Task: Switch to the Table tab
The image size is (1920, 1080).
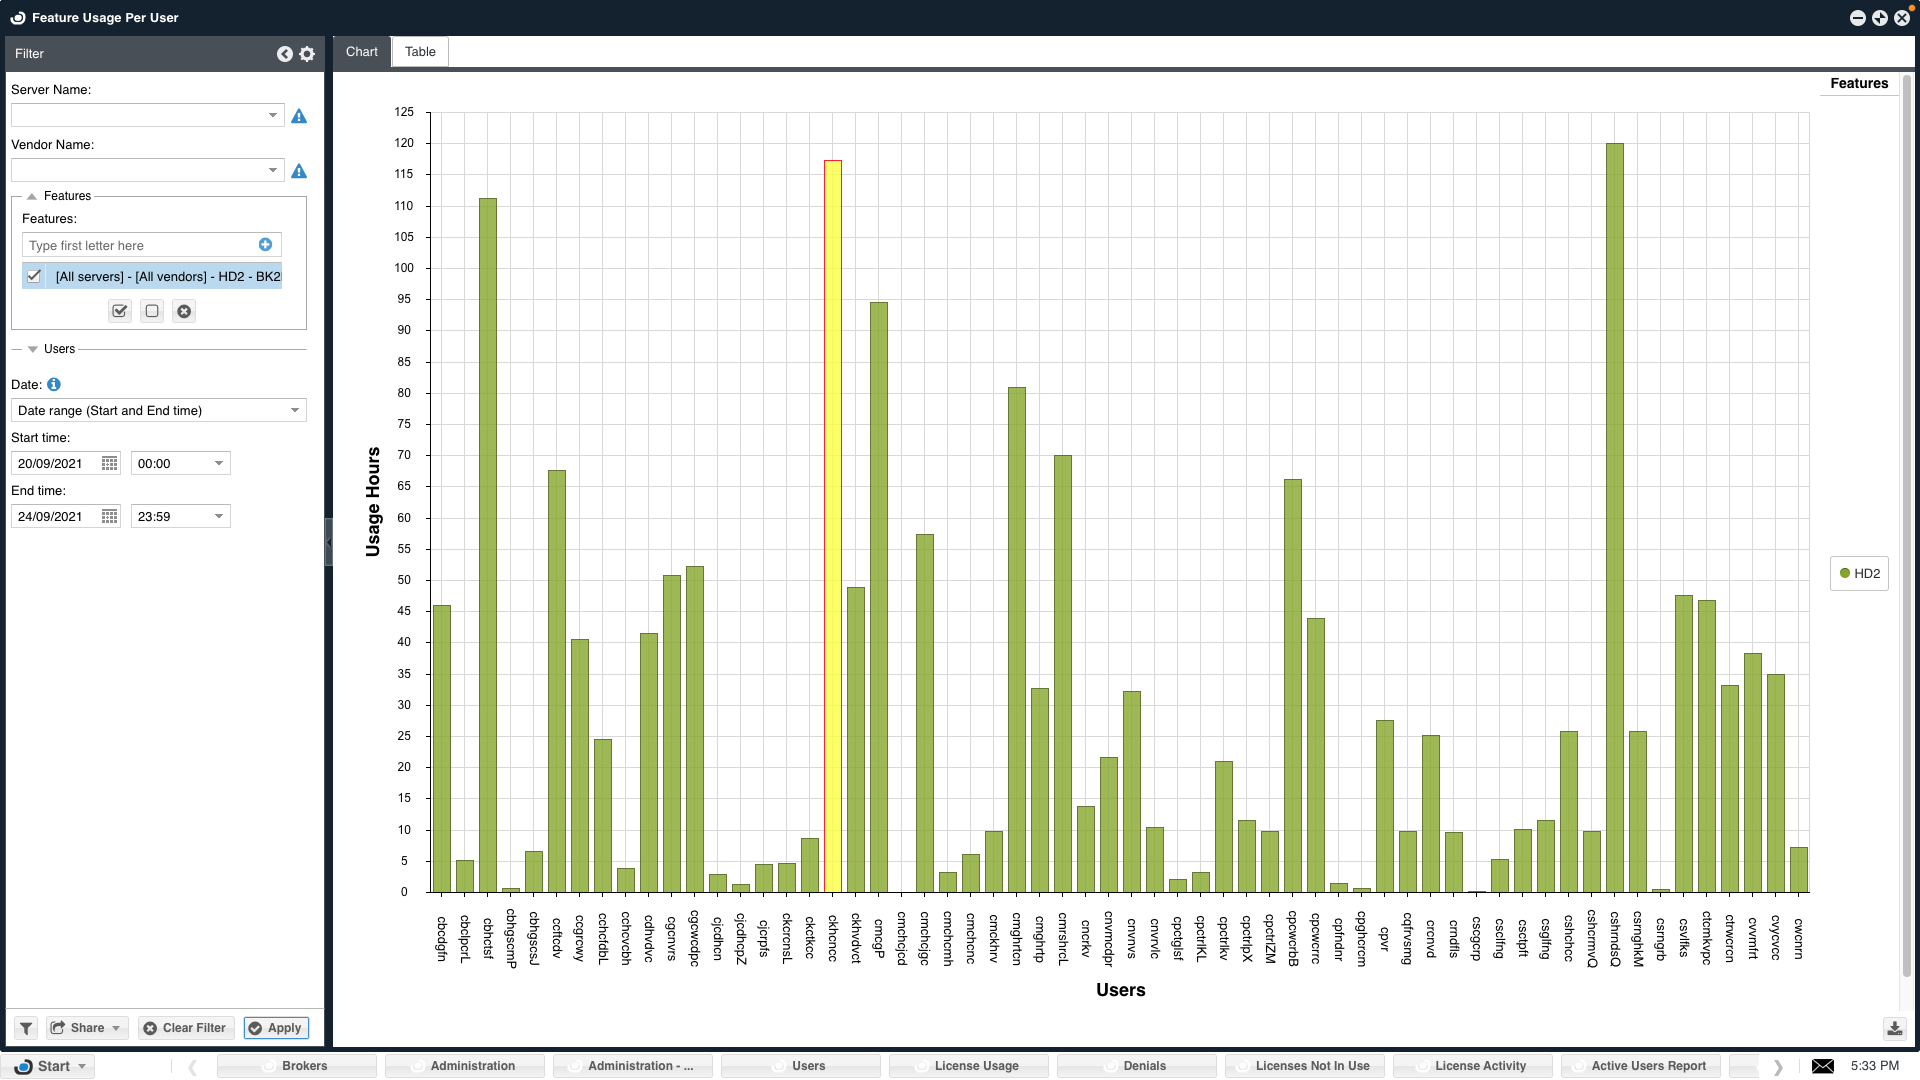Action: [420, 52]
